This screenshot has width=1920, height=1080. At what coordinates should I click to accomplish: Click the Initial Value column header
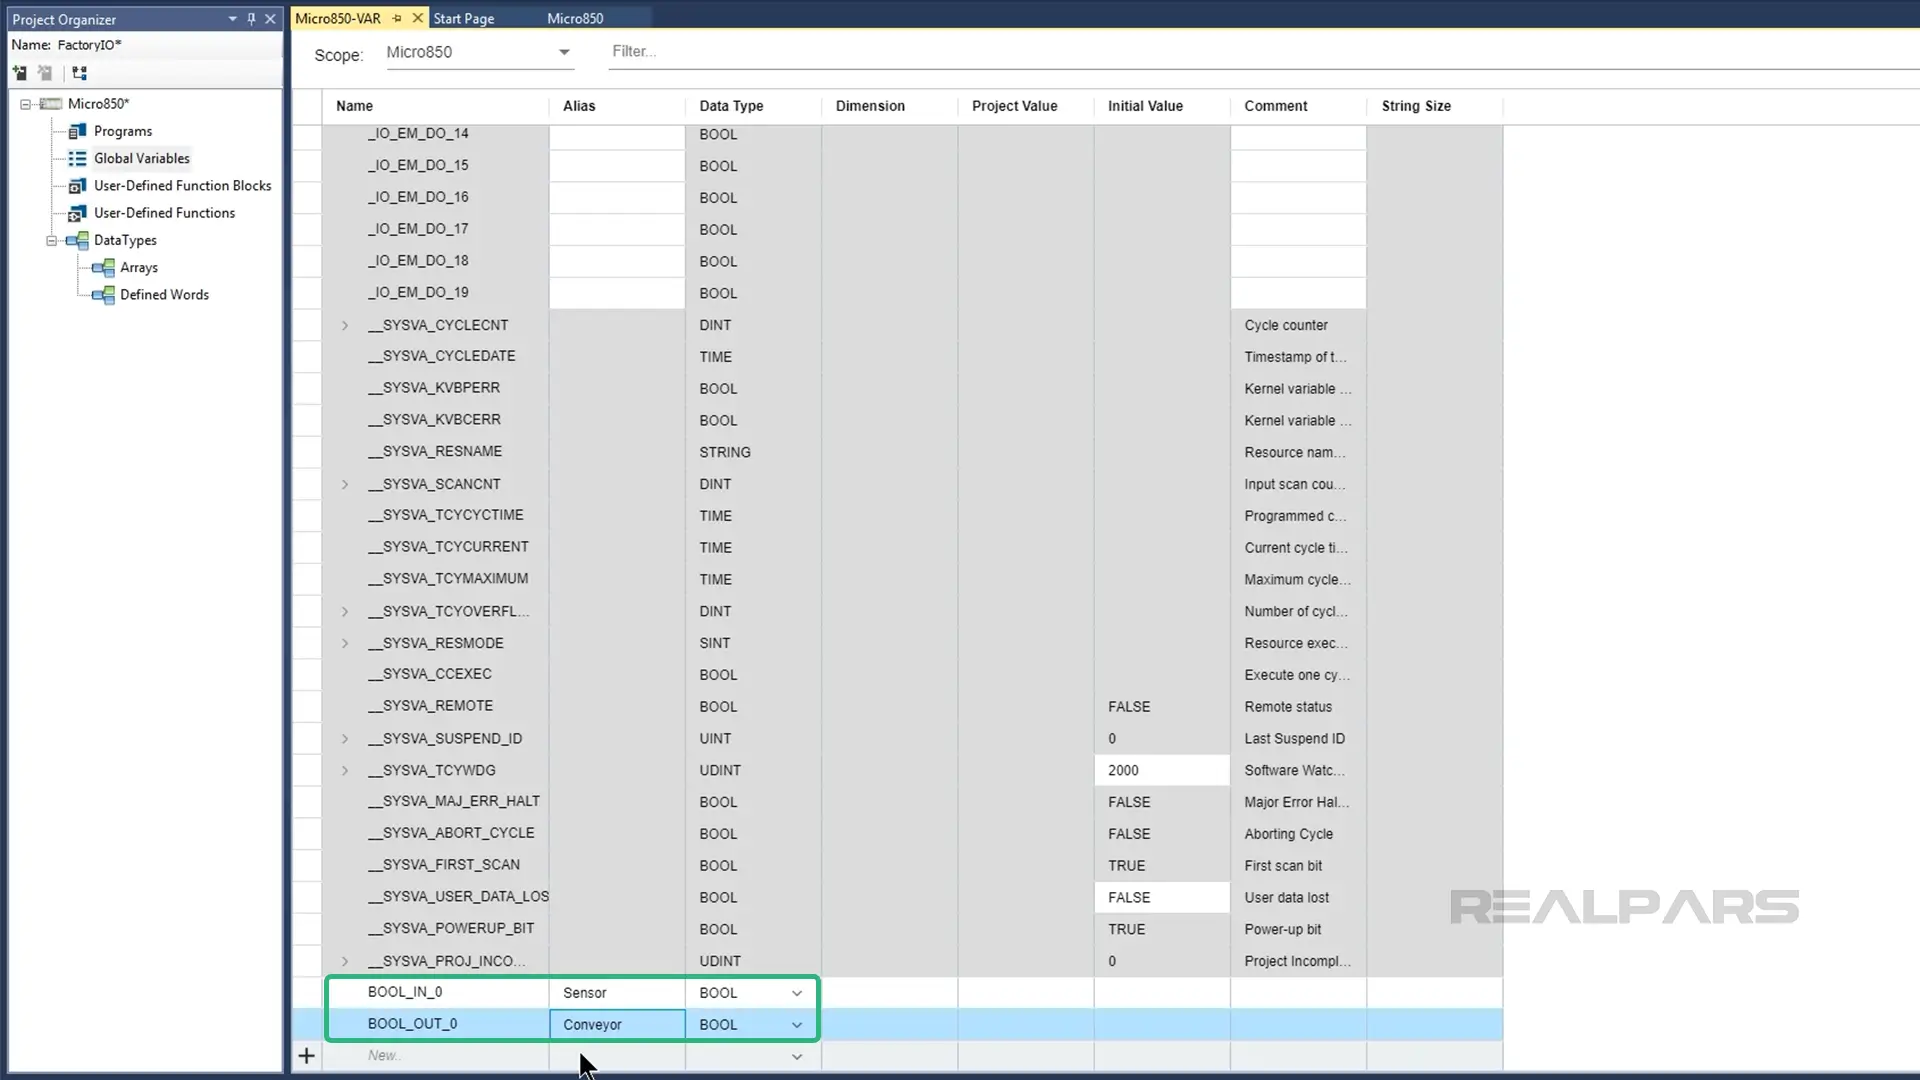tap(1161, 106)
